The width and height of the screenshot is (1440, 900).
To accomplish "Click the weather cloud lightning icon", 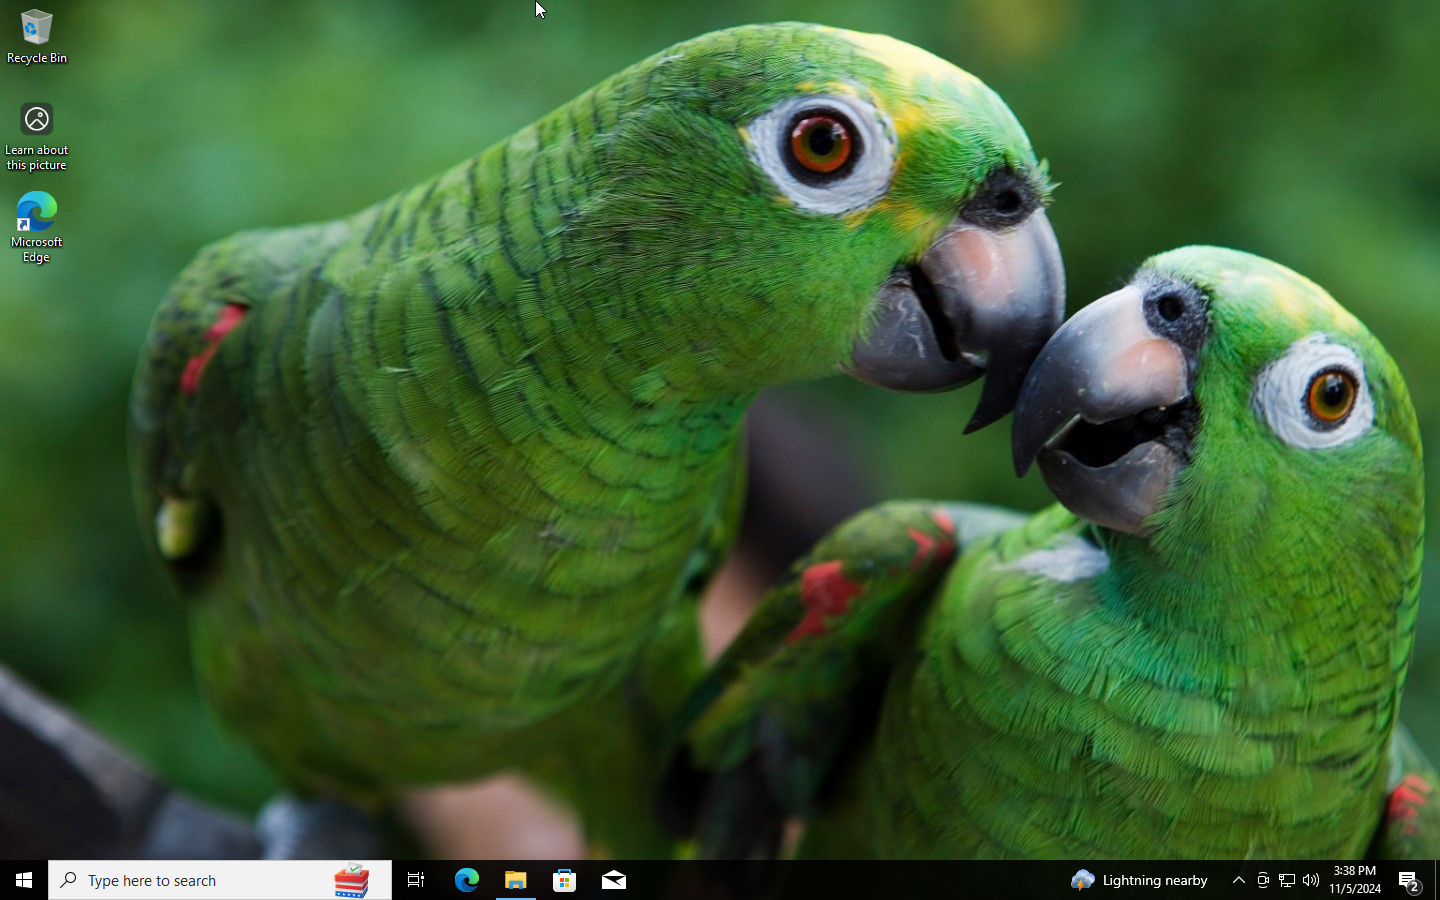I will [x=1082, y=880].
